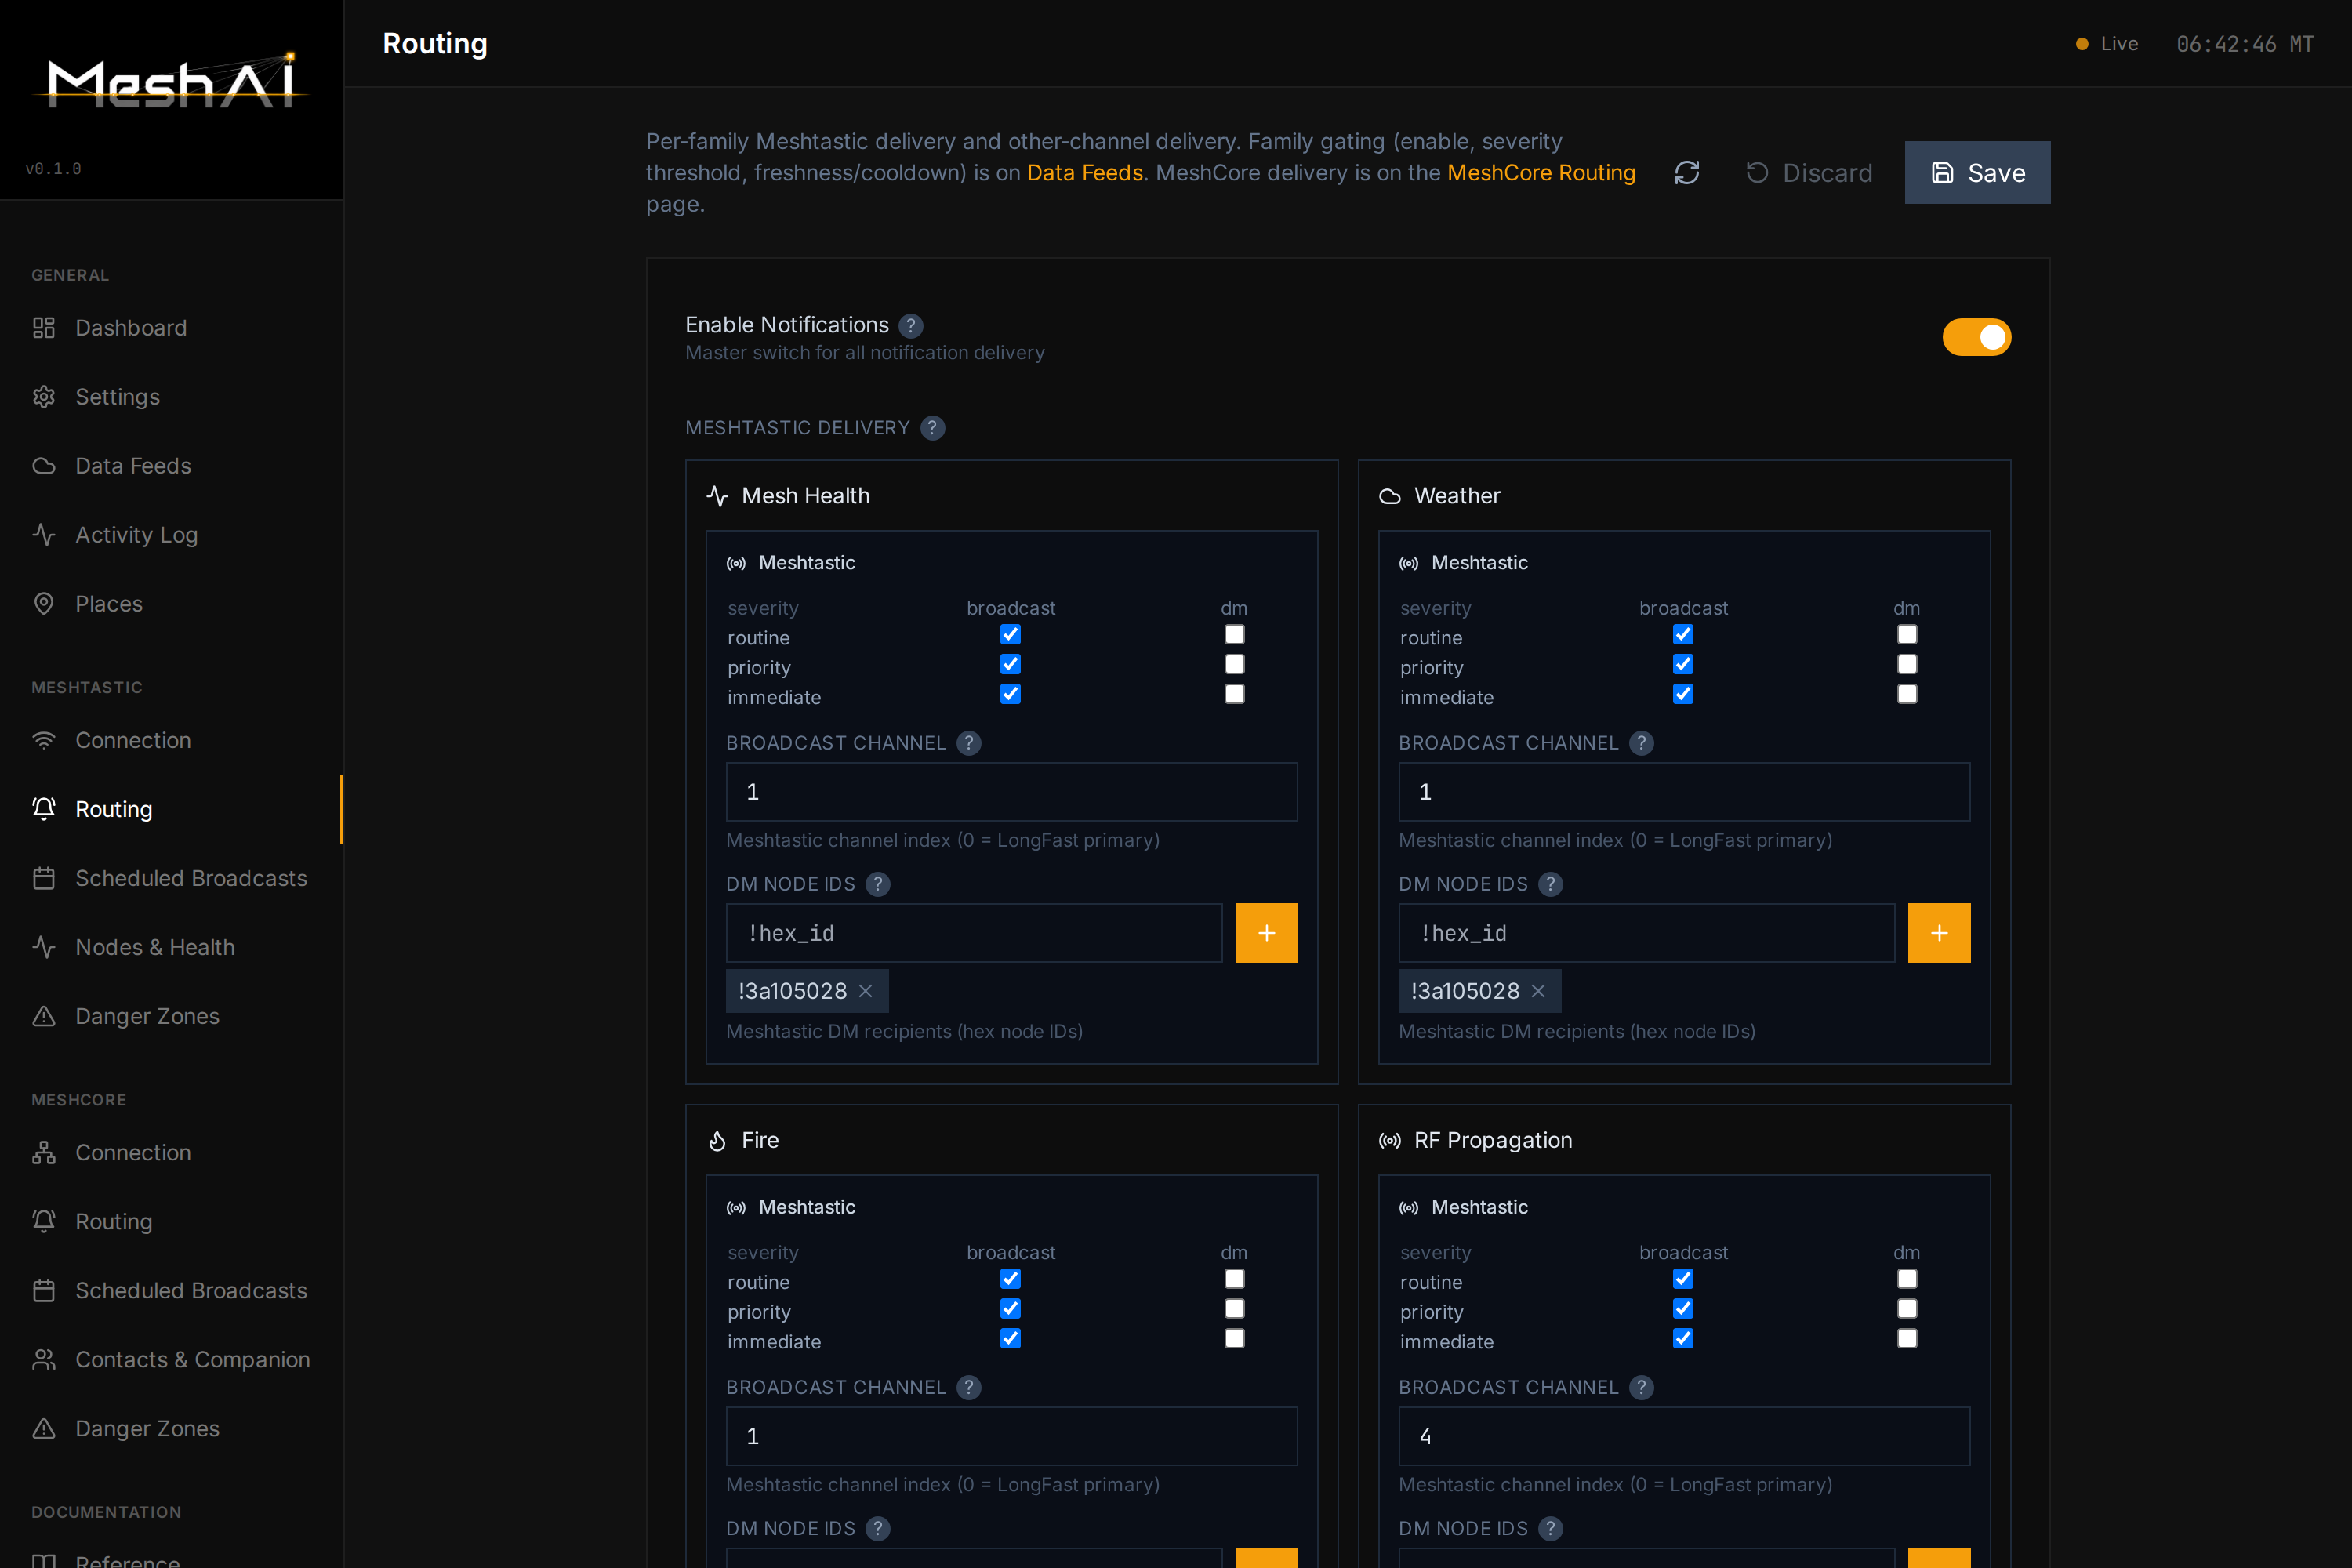The width and height of the screenshot is (2352, 1568).
Task: Focus Weather !hex_id input
Action: pos(1647,933)
